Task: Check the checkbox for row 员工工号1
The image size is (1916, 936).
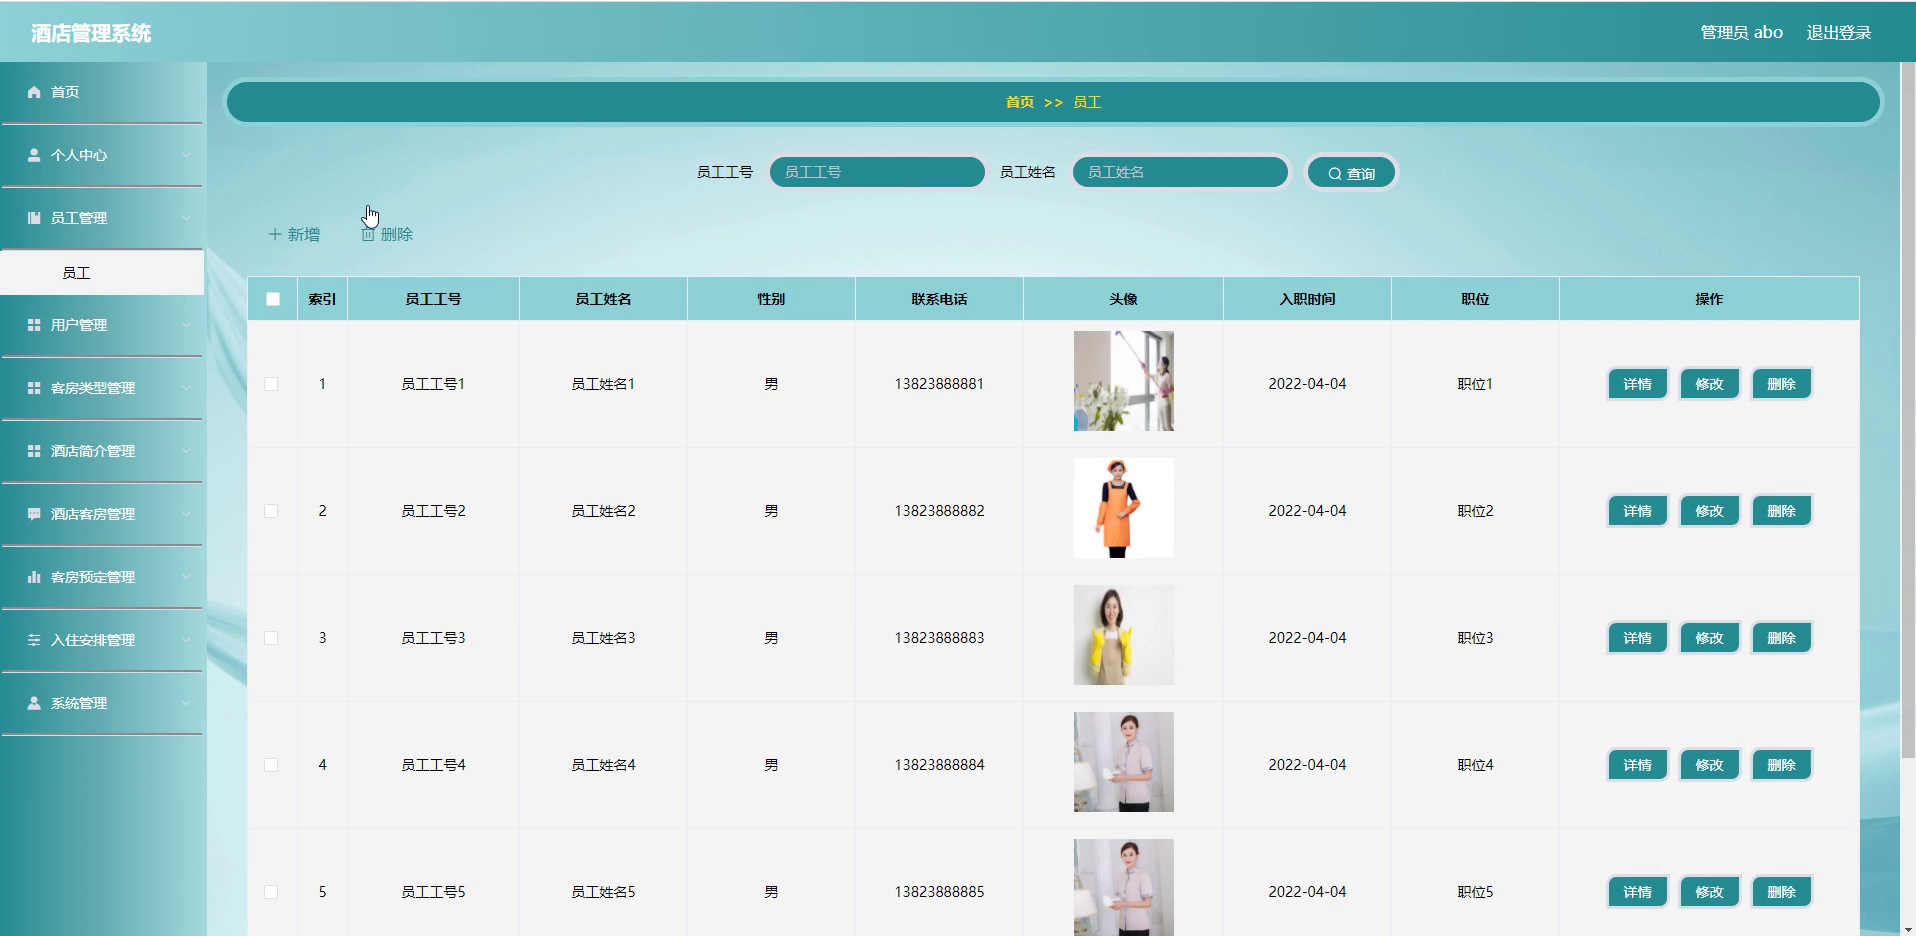Action: pyautogui.click(x=271, y=384)
